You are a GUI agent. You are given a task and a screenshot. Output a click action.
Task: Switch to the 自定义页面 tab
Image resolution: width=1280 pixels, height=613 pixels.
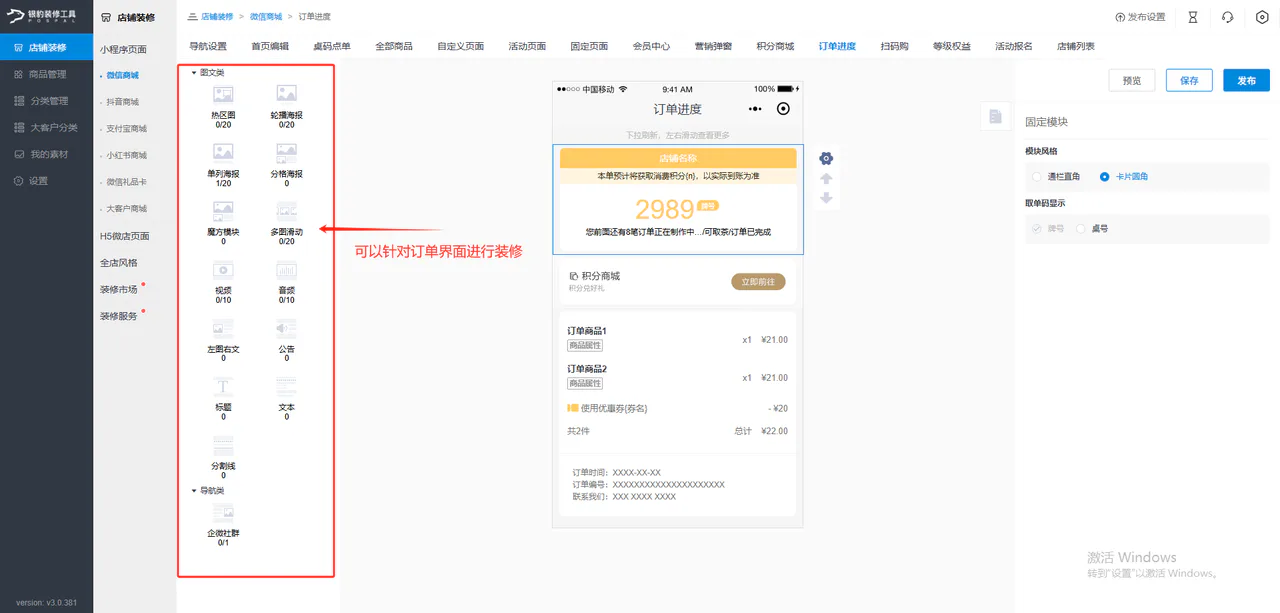(x=460, y=46)
